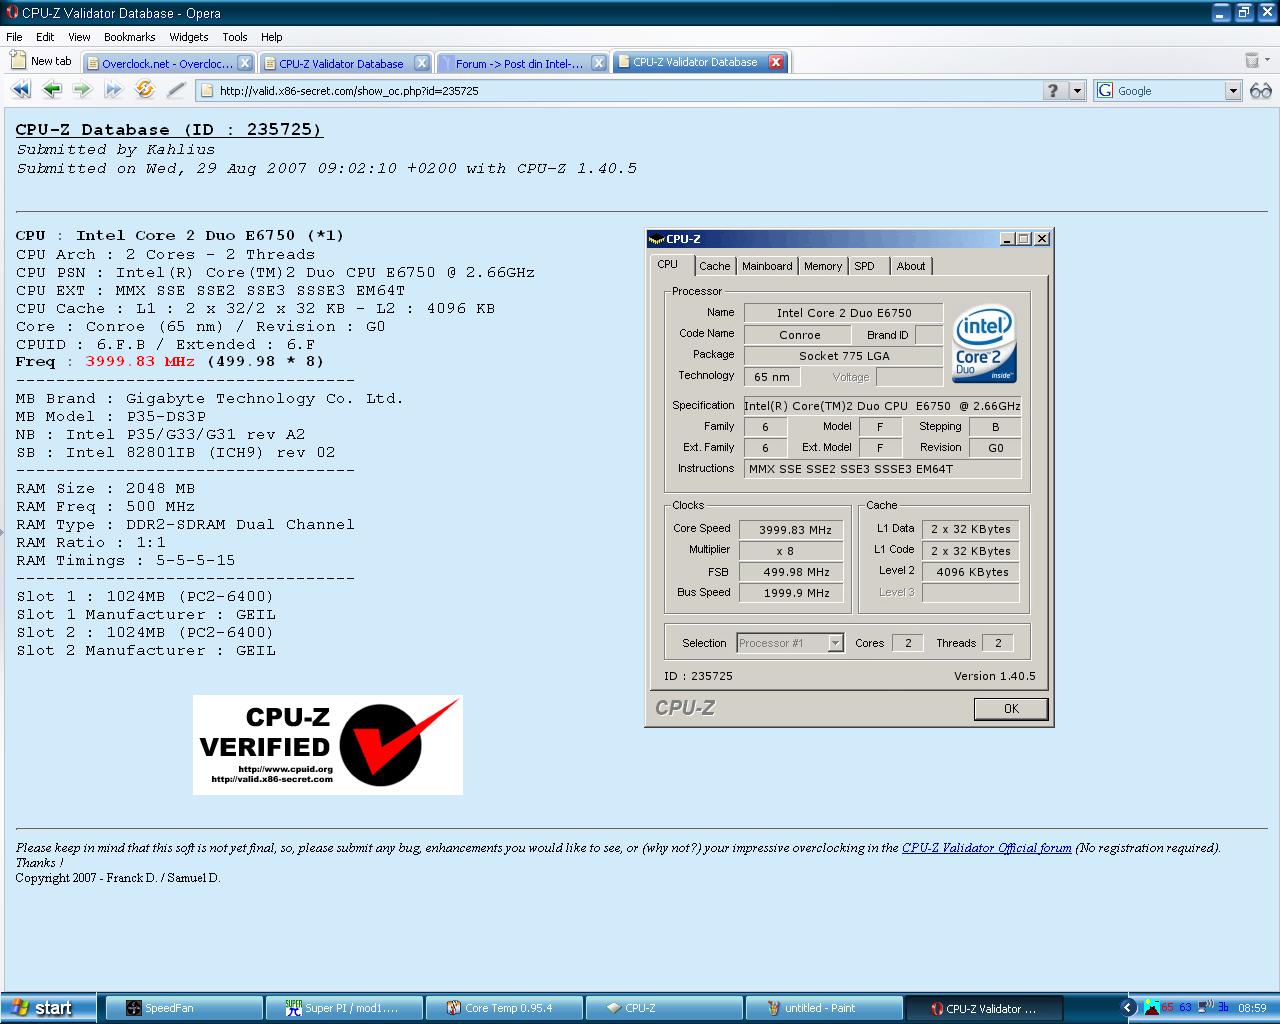The image size is (1280, 1024).
Task: Click the CPU-Z Verified badge image
Action: pos(328,745)
